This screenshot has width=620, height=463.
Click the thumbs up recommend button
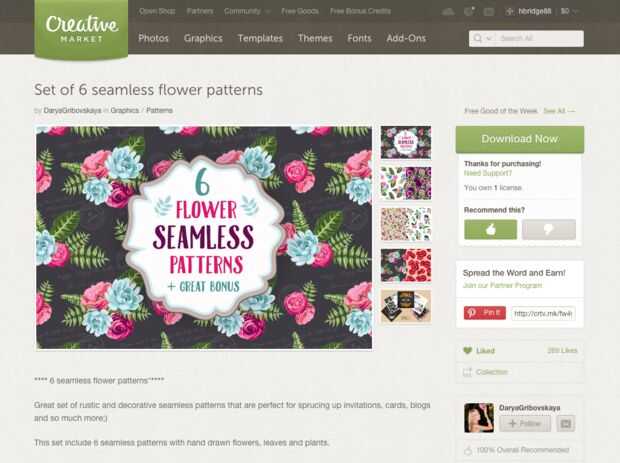490,229
